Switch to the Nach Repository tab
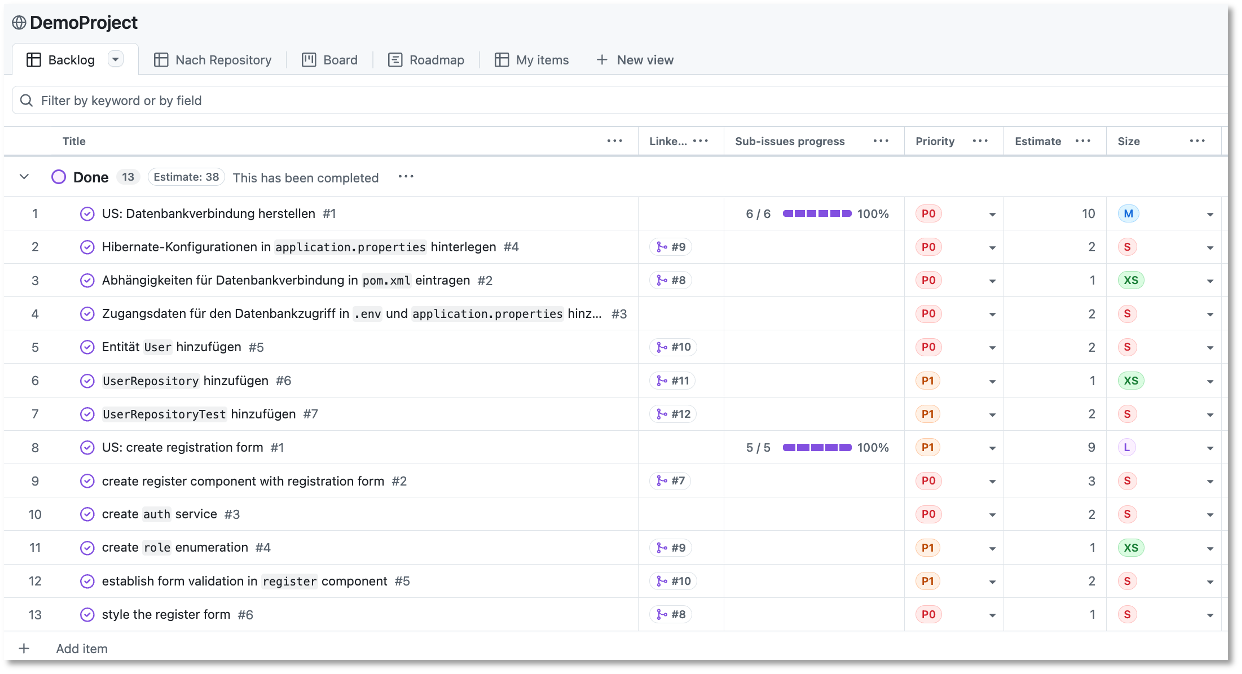This screenshot has height=674, width=1242. [212, 60]
